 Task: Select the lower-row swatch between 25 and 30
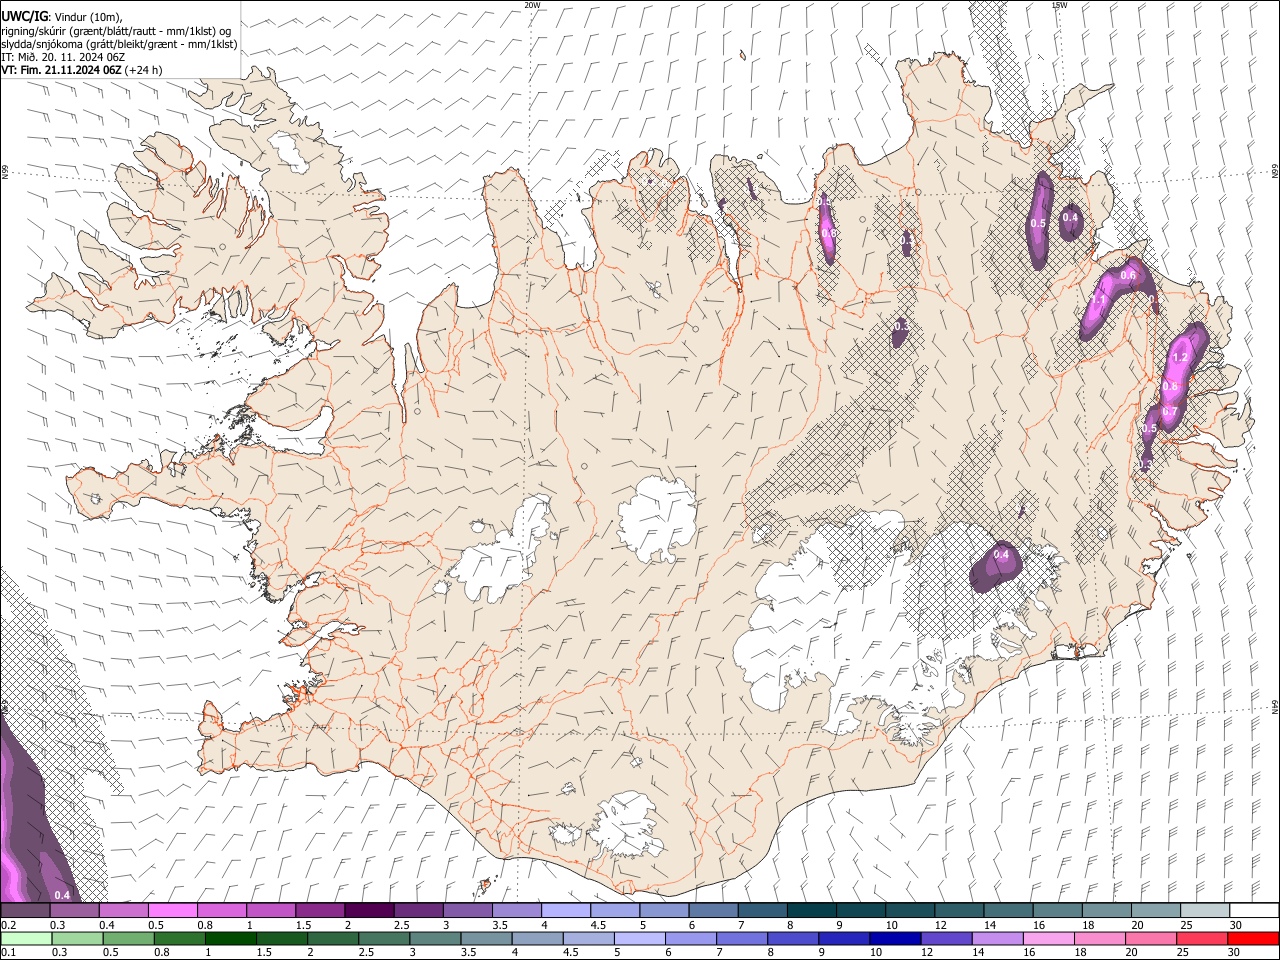1200,938
